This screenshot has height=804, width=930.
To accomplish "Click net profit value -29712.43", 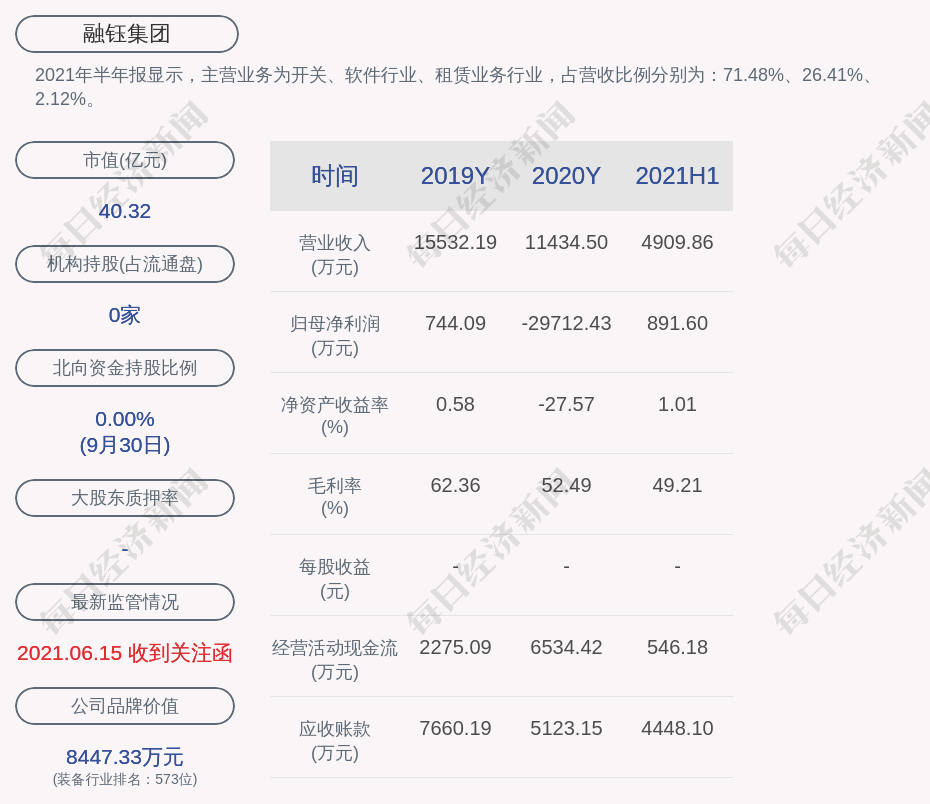I will (x=566, y=323).
